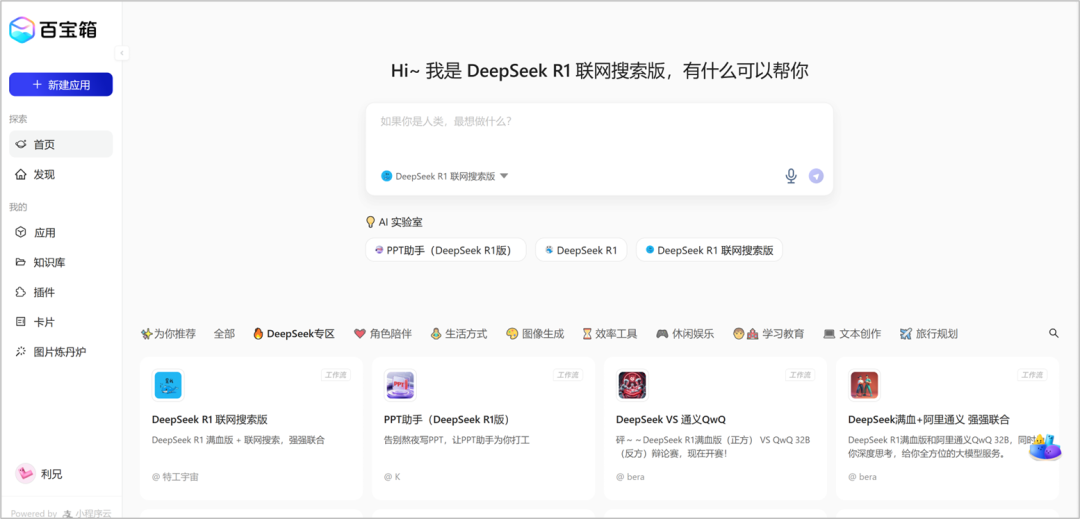Click the 新建应用 button
Image resolution: width=1080 pixels, height=519 pixels.
[x=61, y=85]
